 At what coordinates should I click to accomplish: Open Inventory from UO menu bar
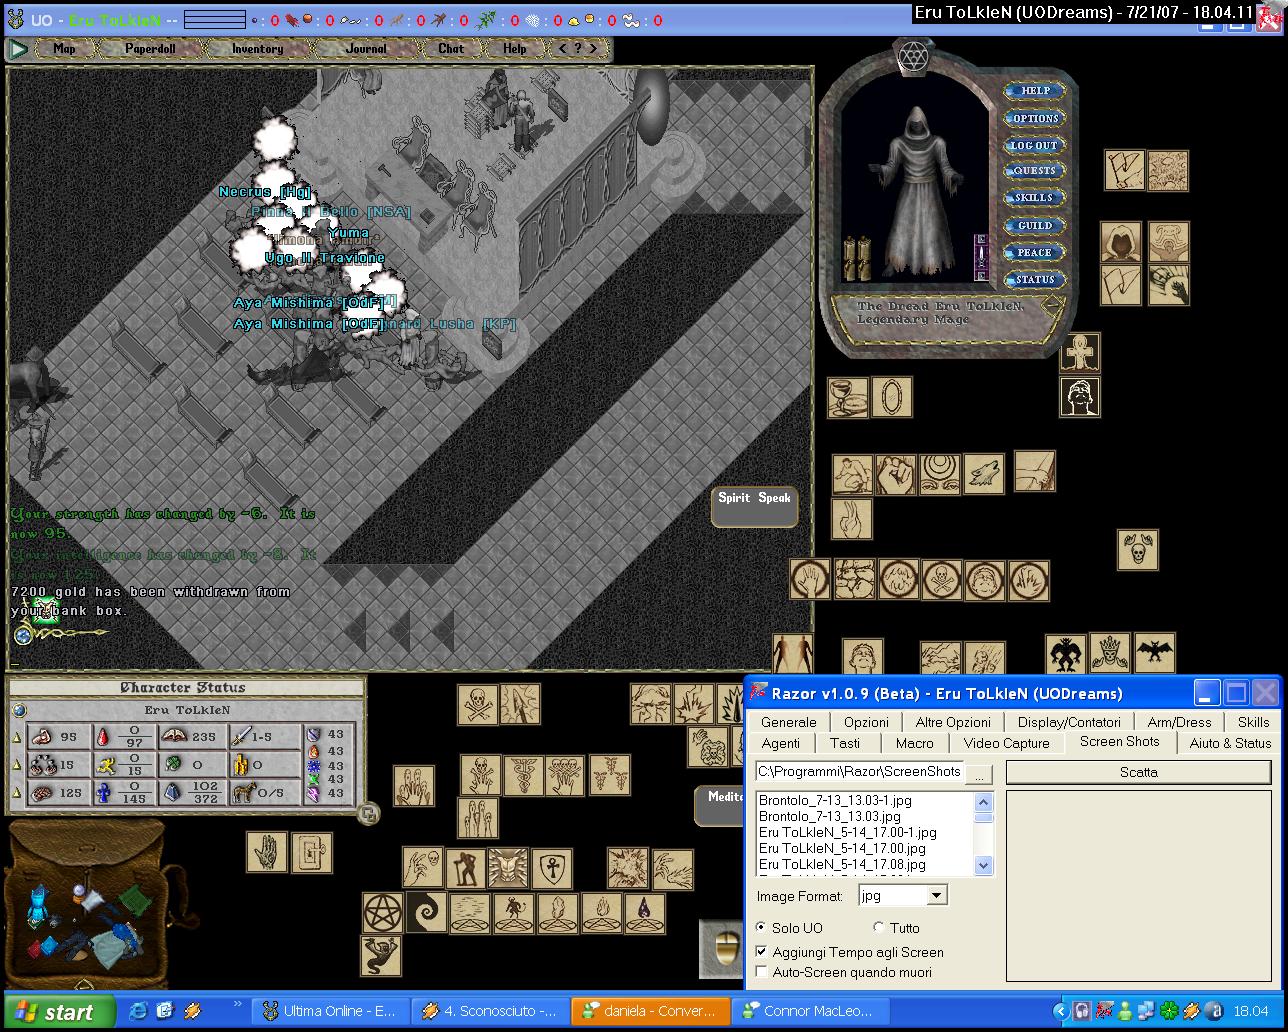tap(257, 48)
